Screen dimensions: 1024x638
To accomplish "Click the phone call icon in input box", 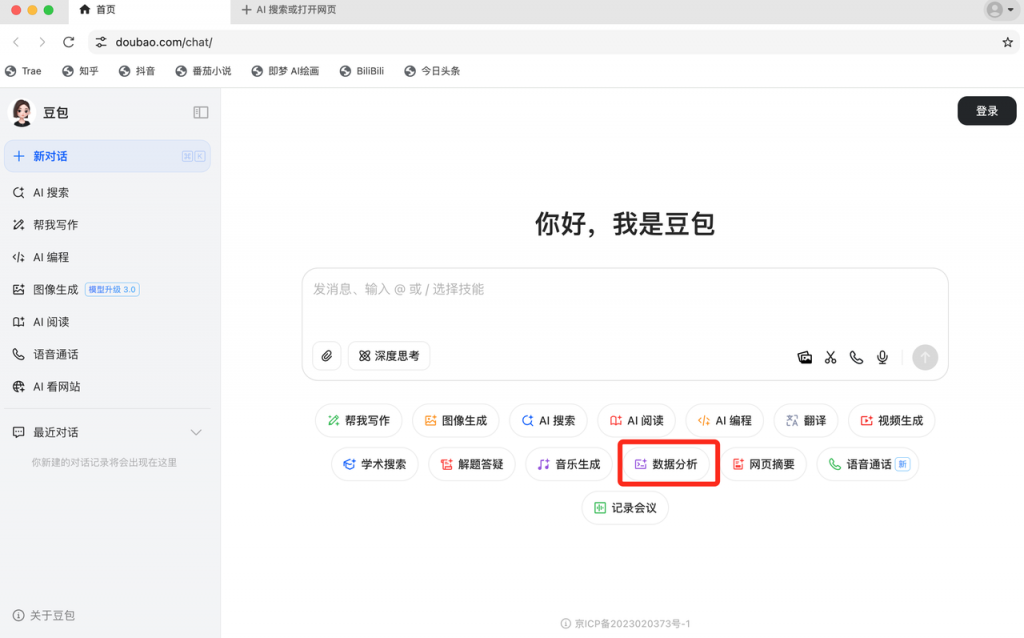I will click(x=856, y=357).
